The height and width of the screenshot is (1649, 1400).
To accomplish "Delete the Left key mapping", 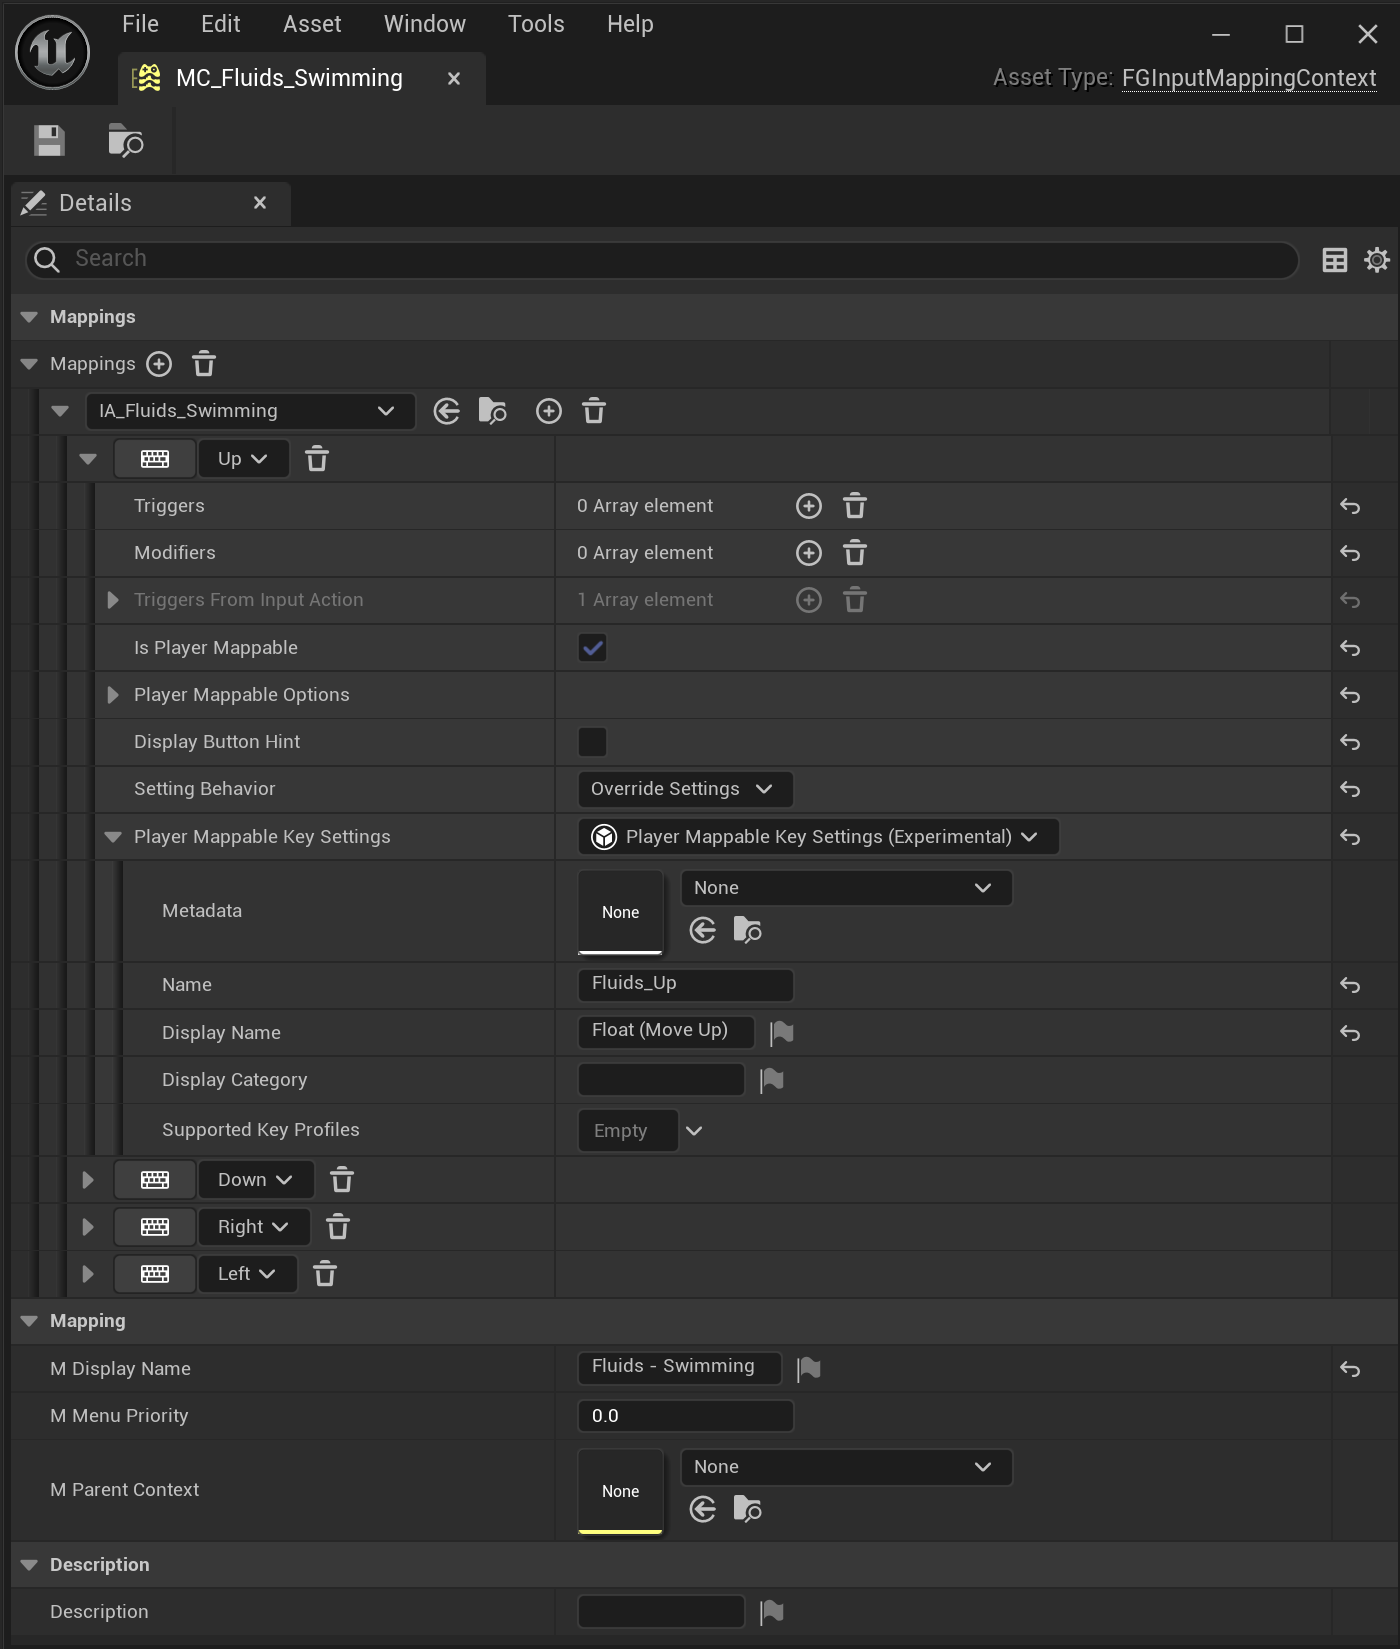I will (325, 1274).
